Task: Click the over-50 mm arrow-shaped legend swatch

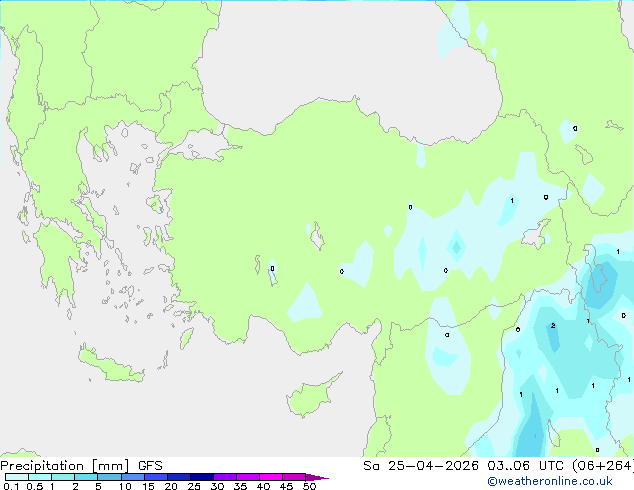Action: pos(315,477)
